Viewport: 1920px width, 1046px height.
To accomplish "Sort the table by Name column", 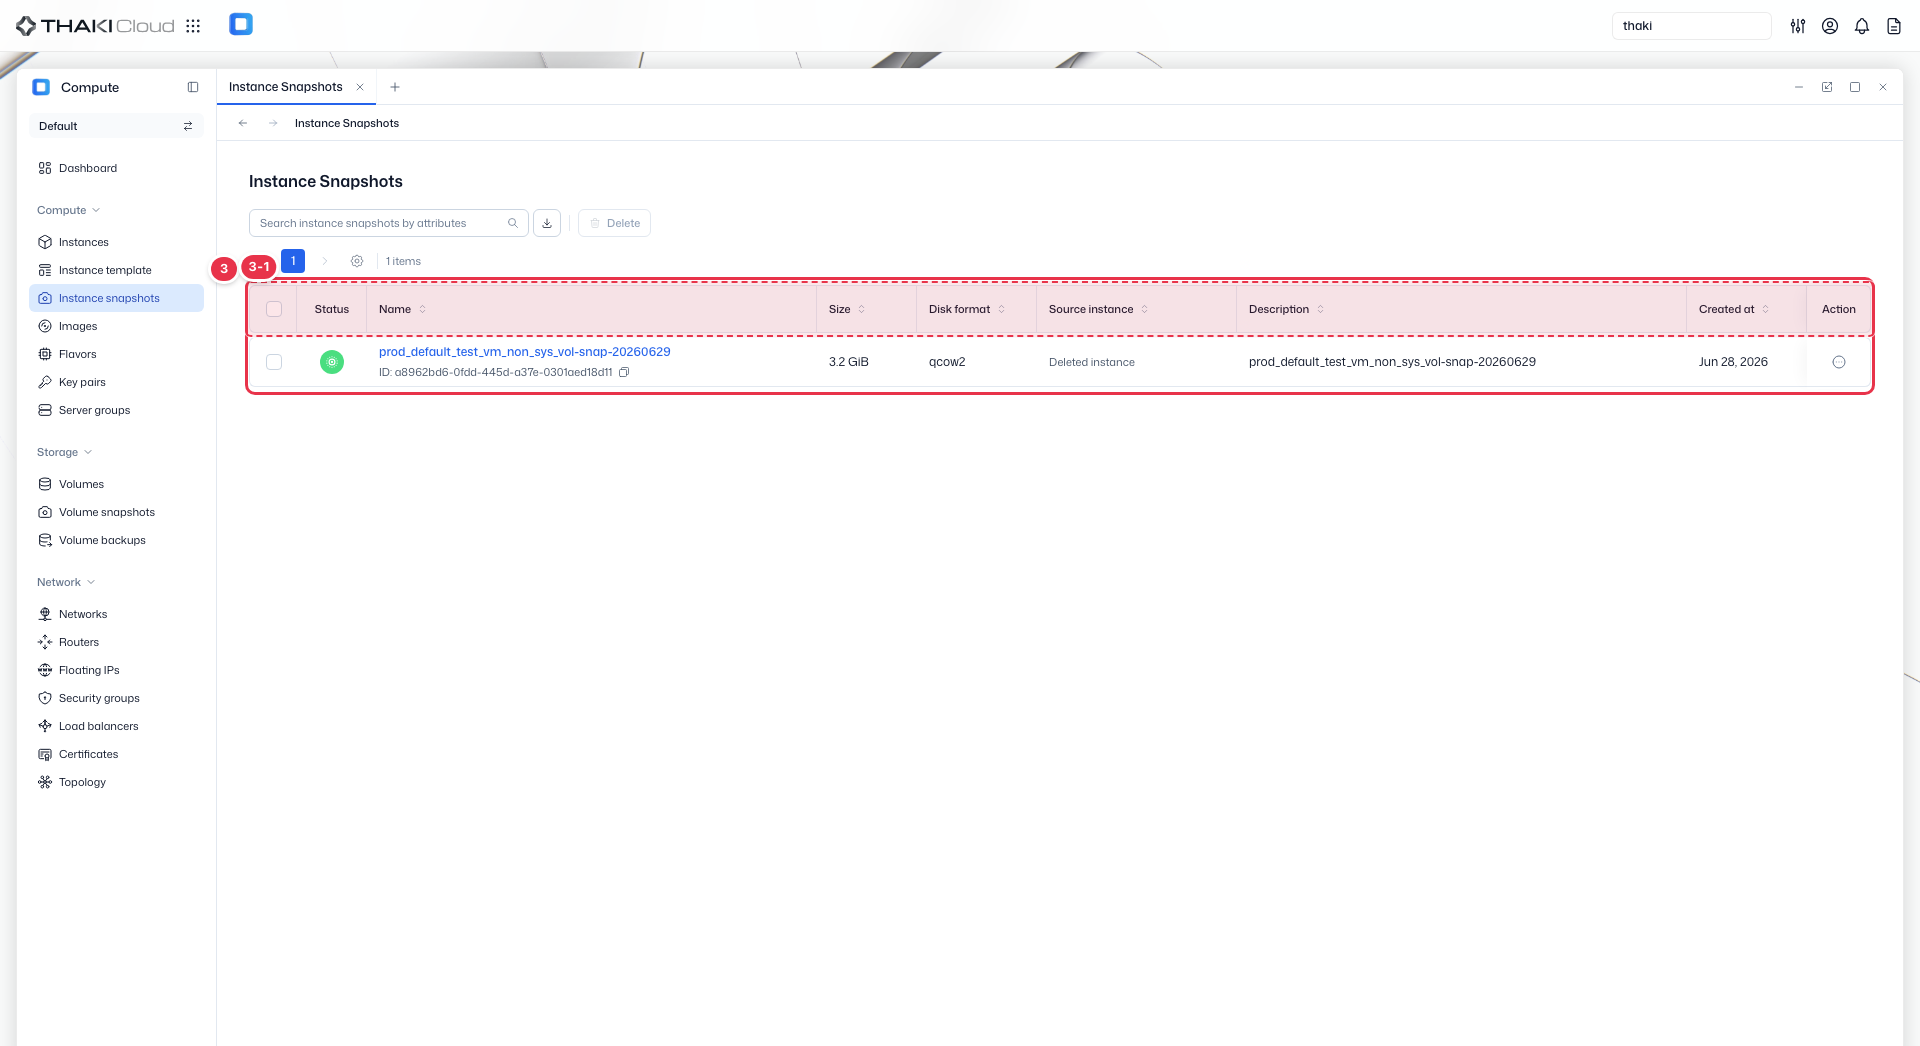I will click(403, 309).
